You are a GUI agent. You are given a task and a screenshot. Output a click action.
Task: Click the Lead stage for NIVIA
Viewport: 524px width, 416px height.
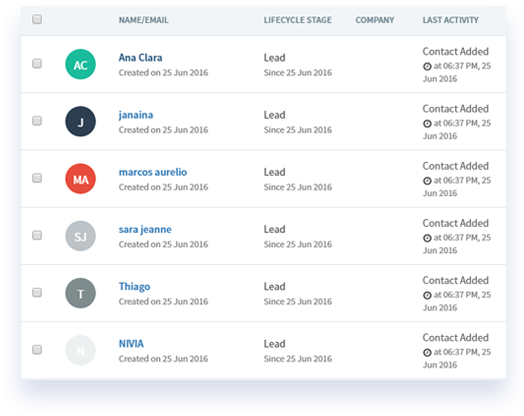pos(274,344)
